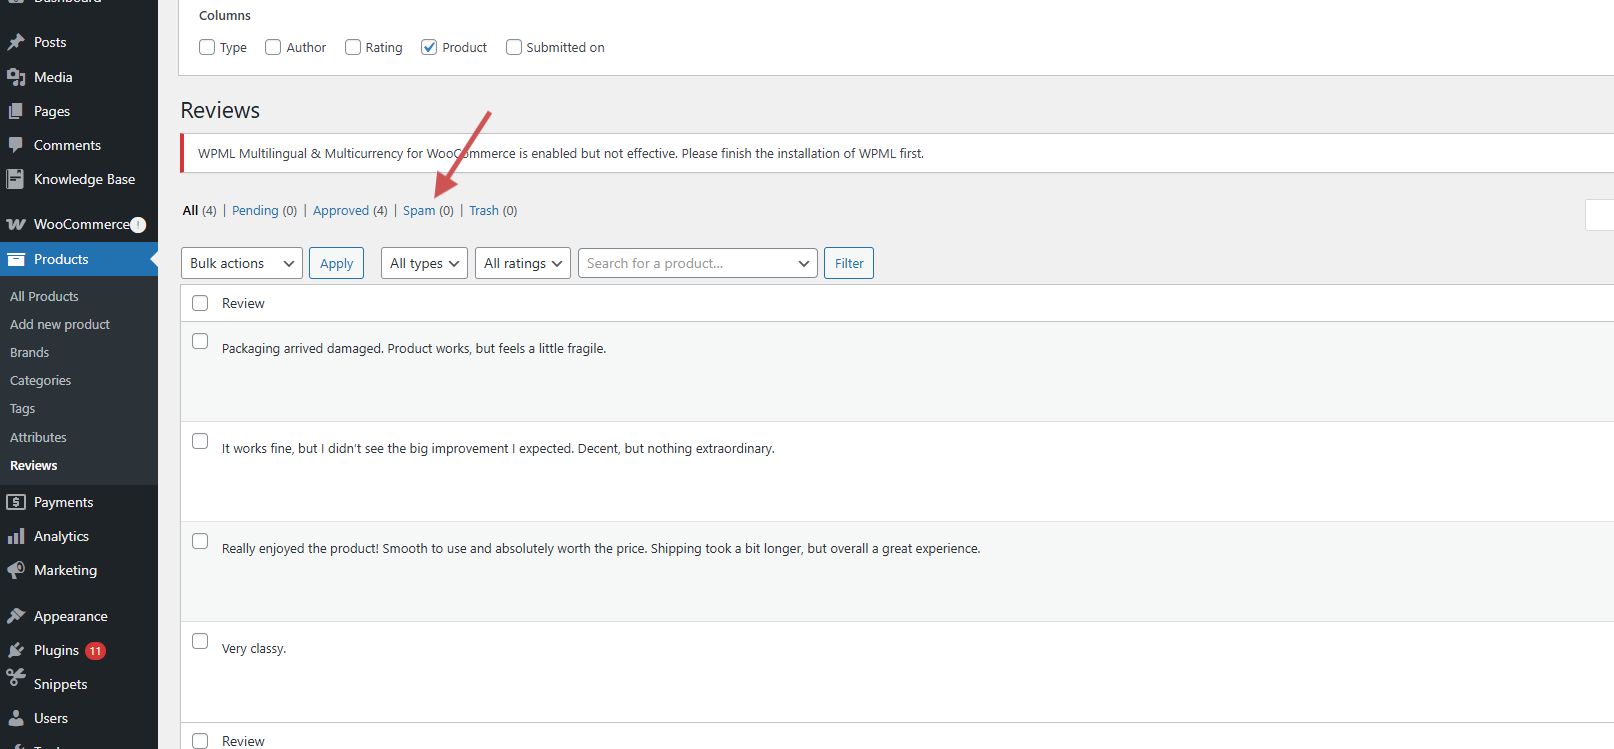Image resolution: width=1614 pixels, height=749 pixels.
Task: Click the Comments speech bubble icon
Action: point(16,145)
